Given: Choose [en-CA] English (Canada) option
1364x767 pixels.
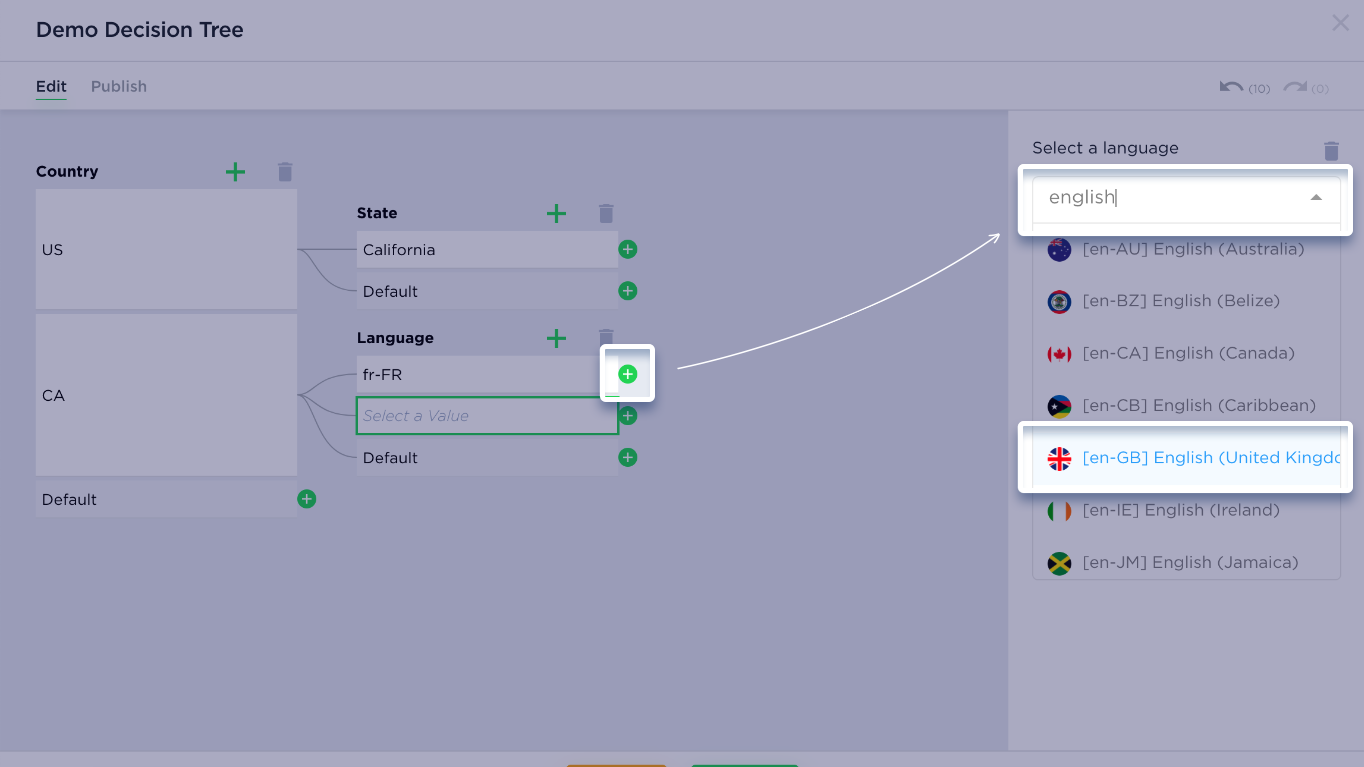Looking at the screenshot, I should tap(1186, 353).
